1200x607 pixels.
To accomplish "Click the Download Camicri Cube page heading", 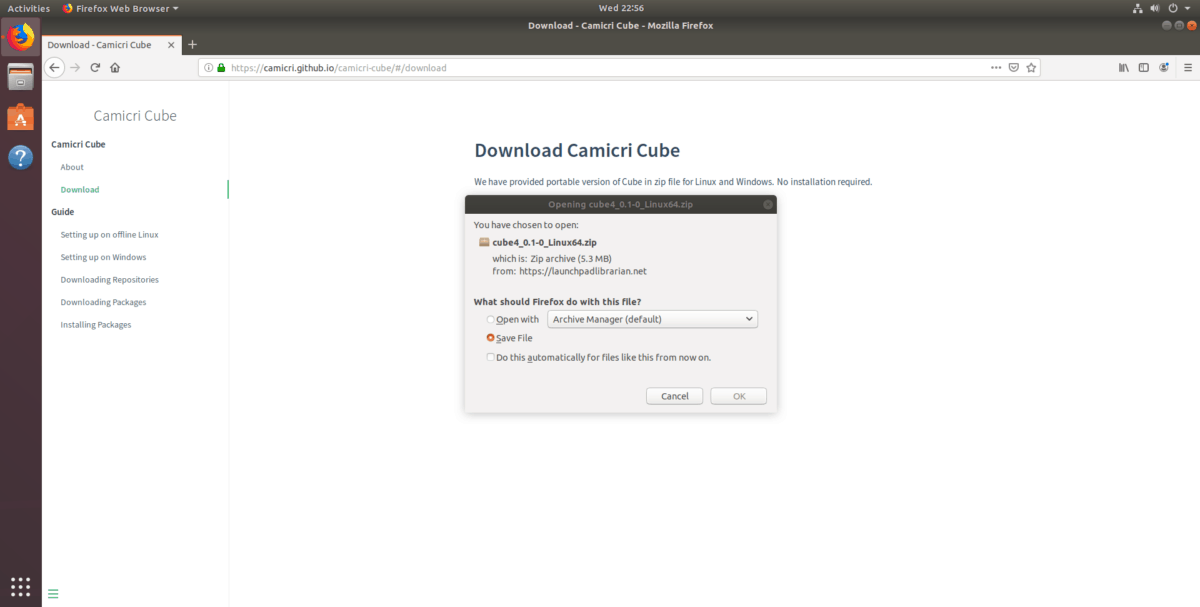I will (577, 151).
